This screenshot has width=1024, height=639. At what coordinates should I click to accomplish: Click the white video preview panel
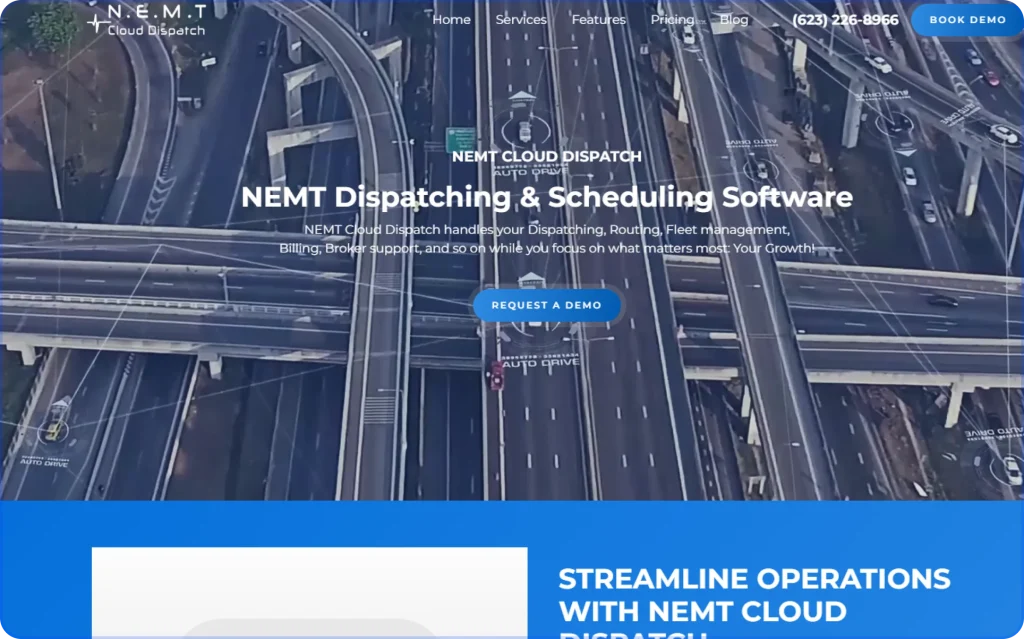click(310, 593)
